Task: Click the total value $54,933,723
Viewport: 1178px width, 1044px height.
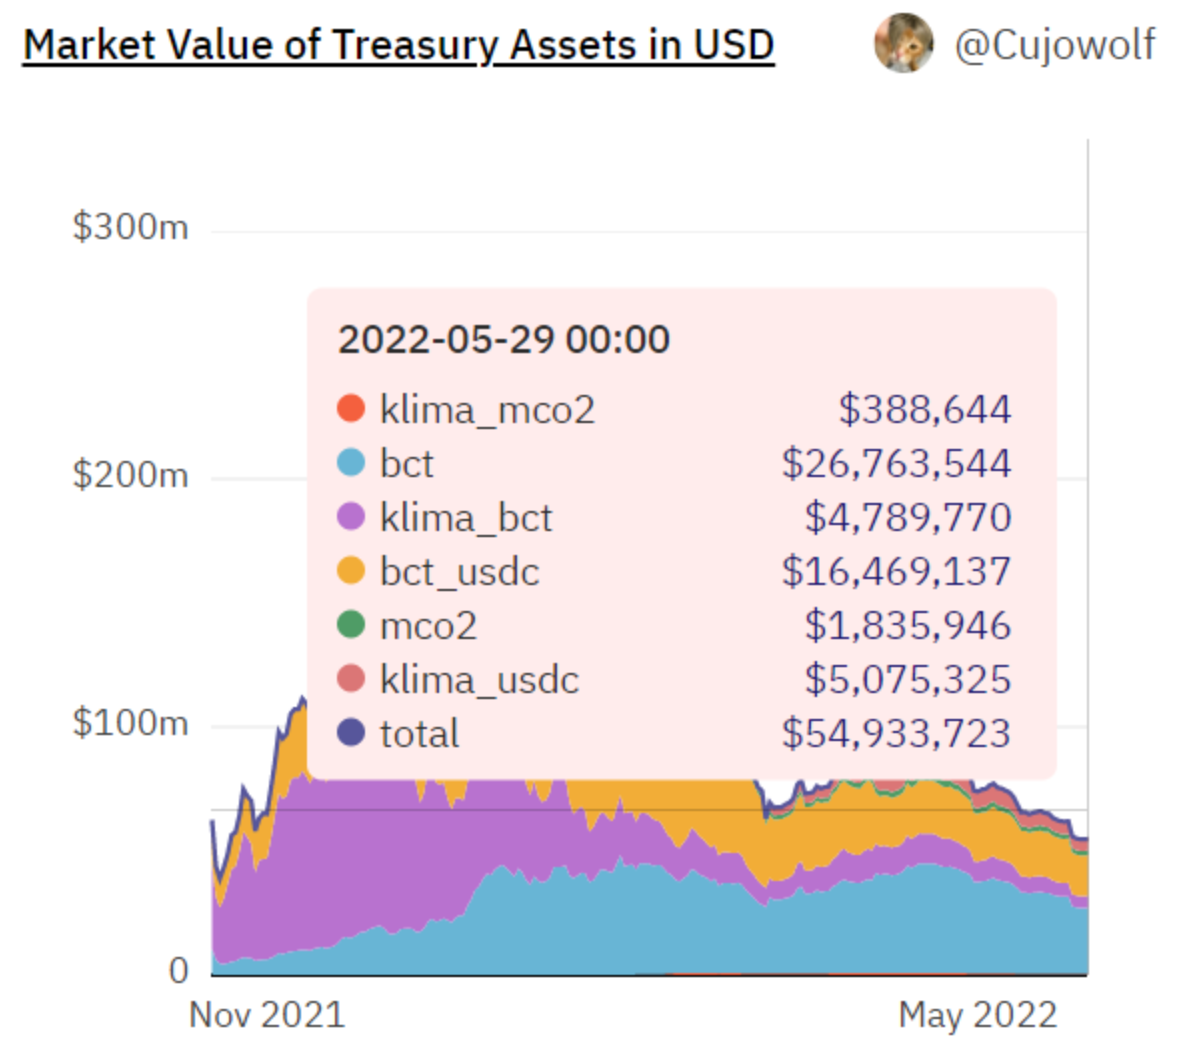Action: [x=896, y=733]
